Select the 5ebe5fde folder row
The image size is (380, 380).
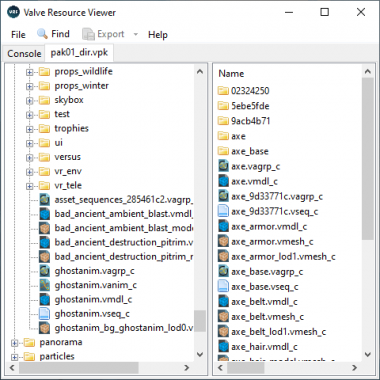[x=244, y=106]
